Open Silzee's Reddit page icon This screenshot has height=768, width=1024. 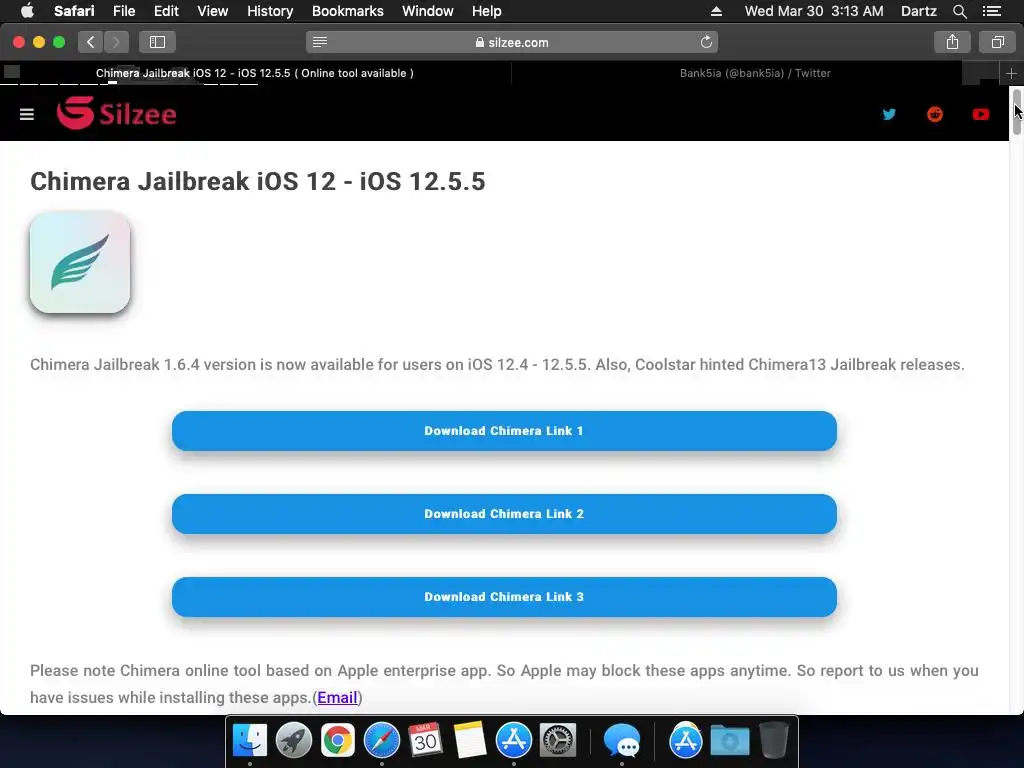tap(935, 114)
